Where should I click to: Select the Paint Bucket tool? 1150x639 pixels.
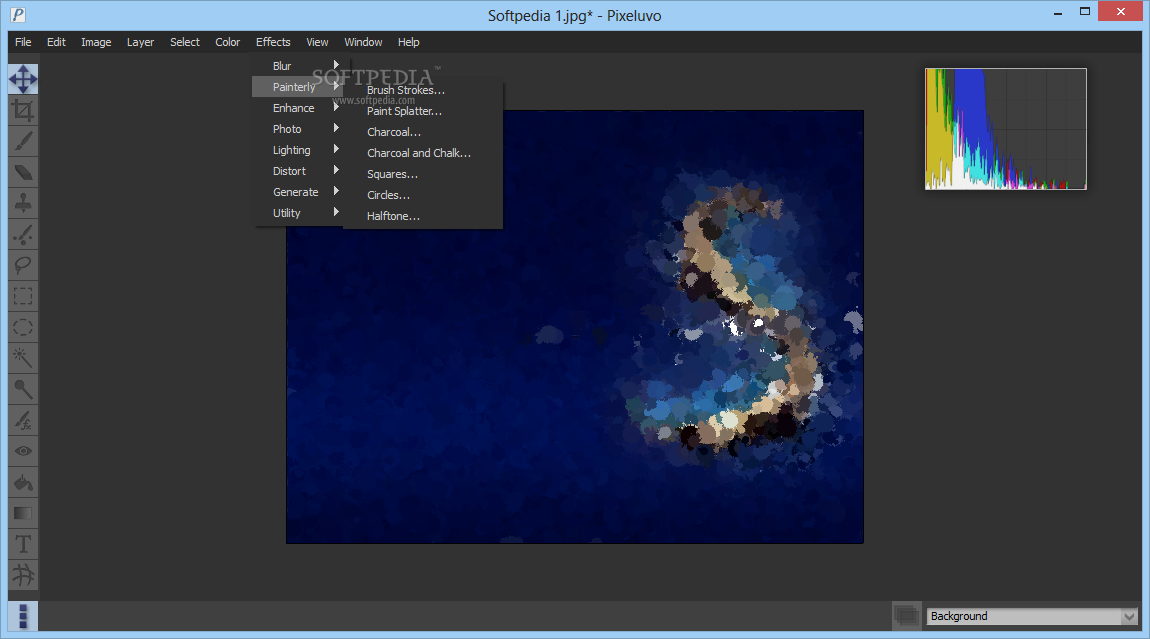23,482
